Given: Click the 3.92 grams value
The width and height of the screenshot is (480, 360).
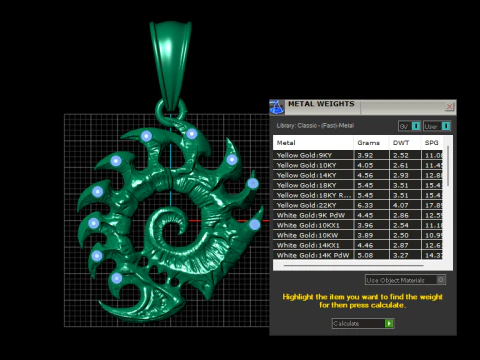Looking at the screenshot, I should tap(365, 155).
